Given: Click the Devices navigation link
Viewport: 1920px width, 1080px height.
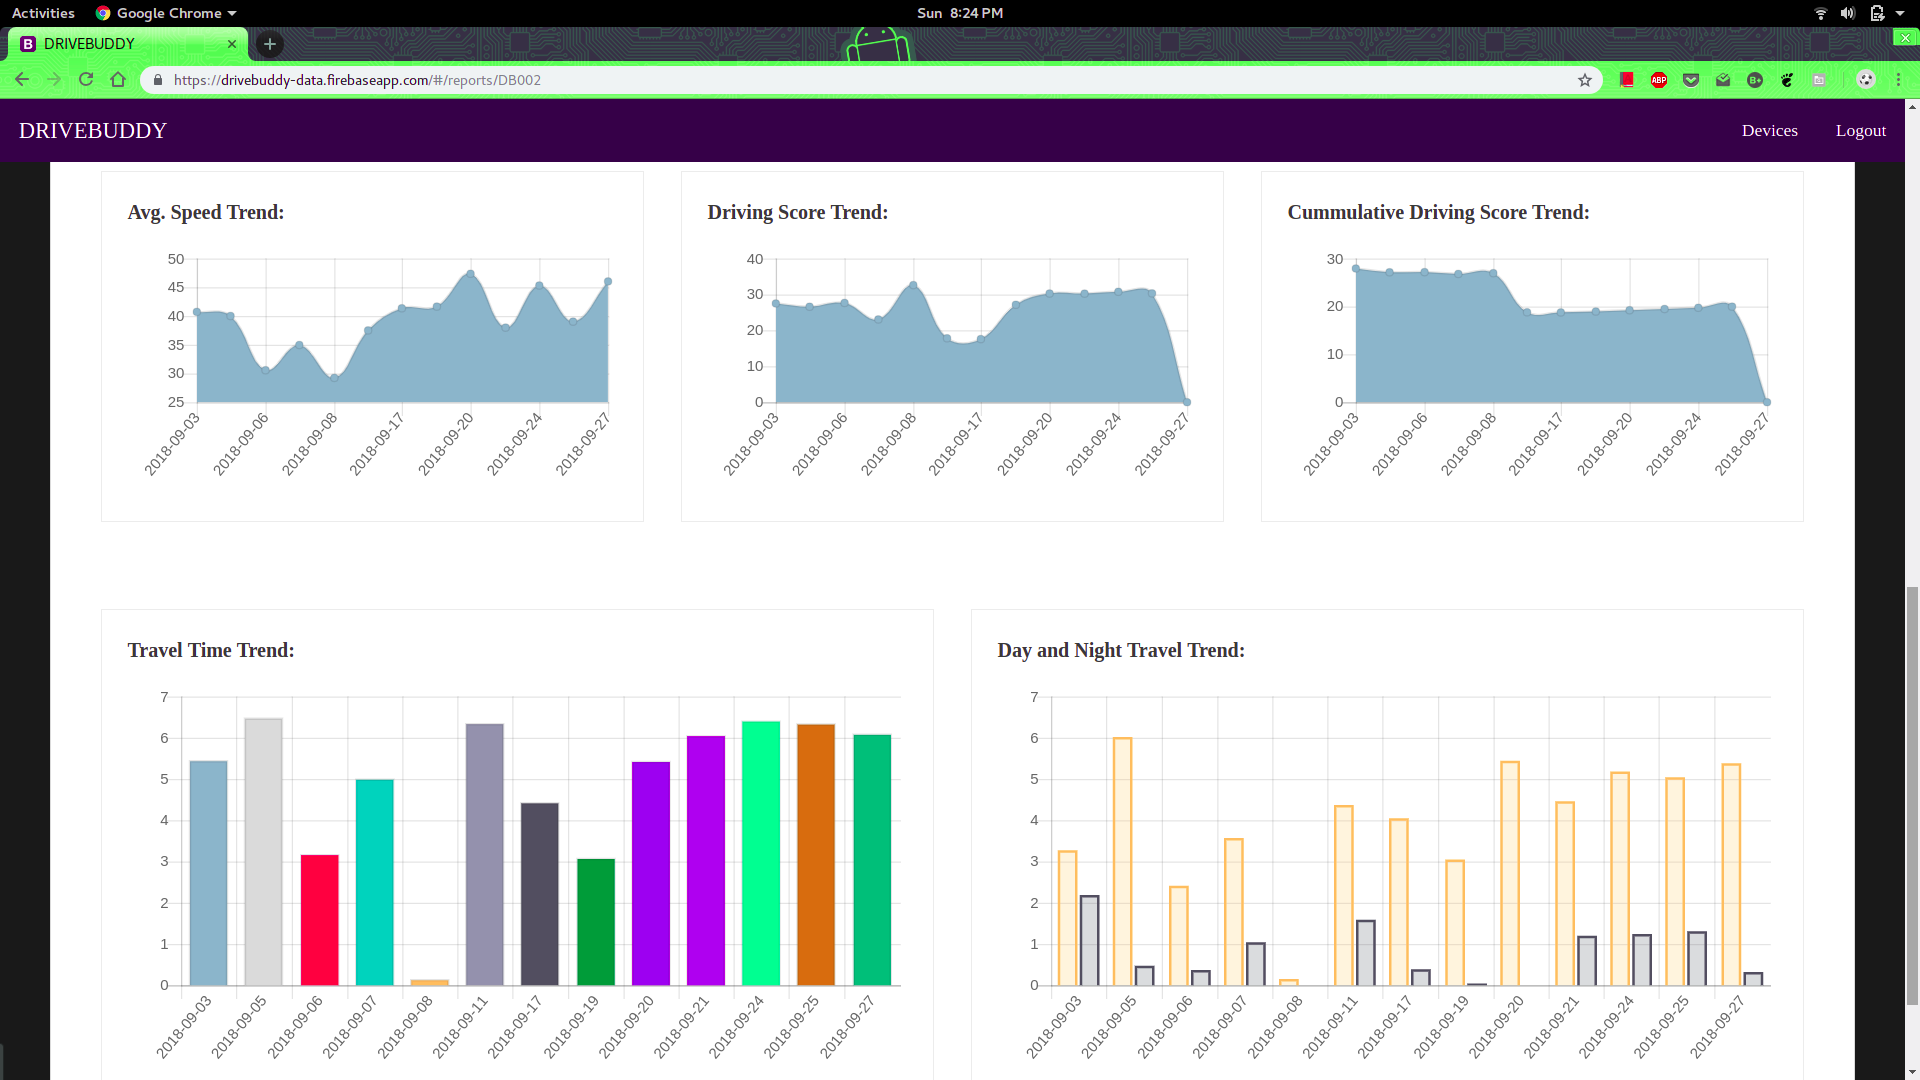Looking at the screenshot, I should tap(1769, 131).
